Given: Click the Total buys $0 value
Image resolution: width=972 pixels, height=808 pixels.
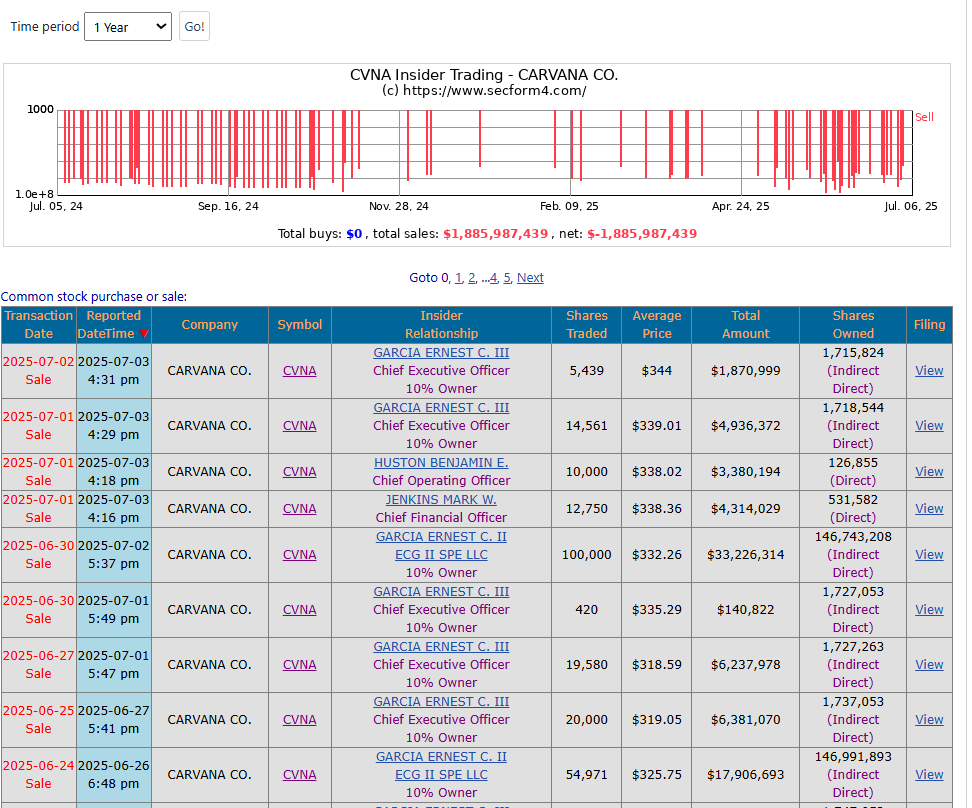Looking at the screenshot, I should (x=354, y=234).
